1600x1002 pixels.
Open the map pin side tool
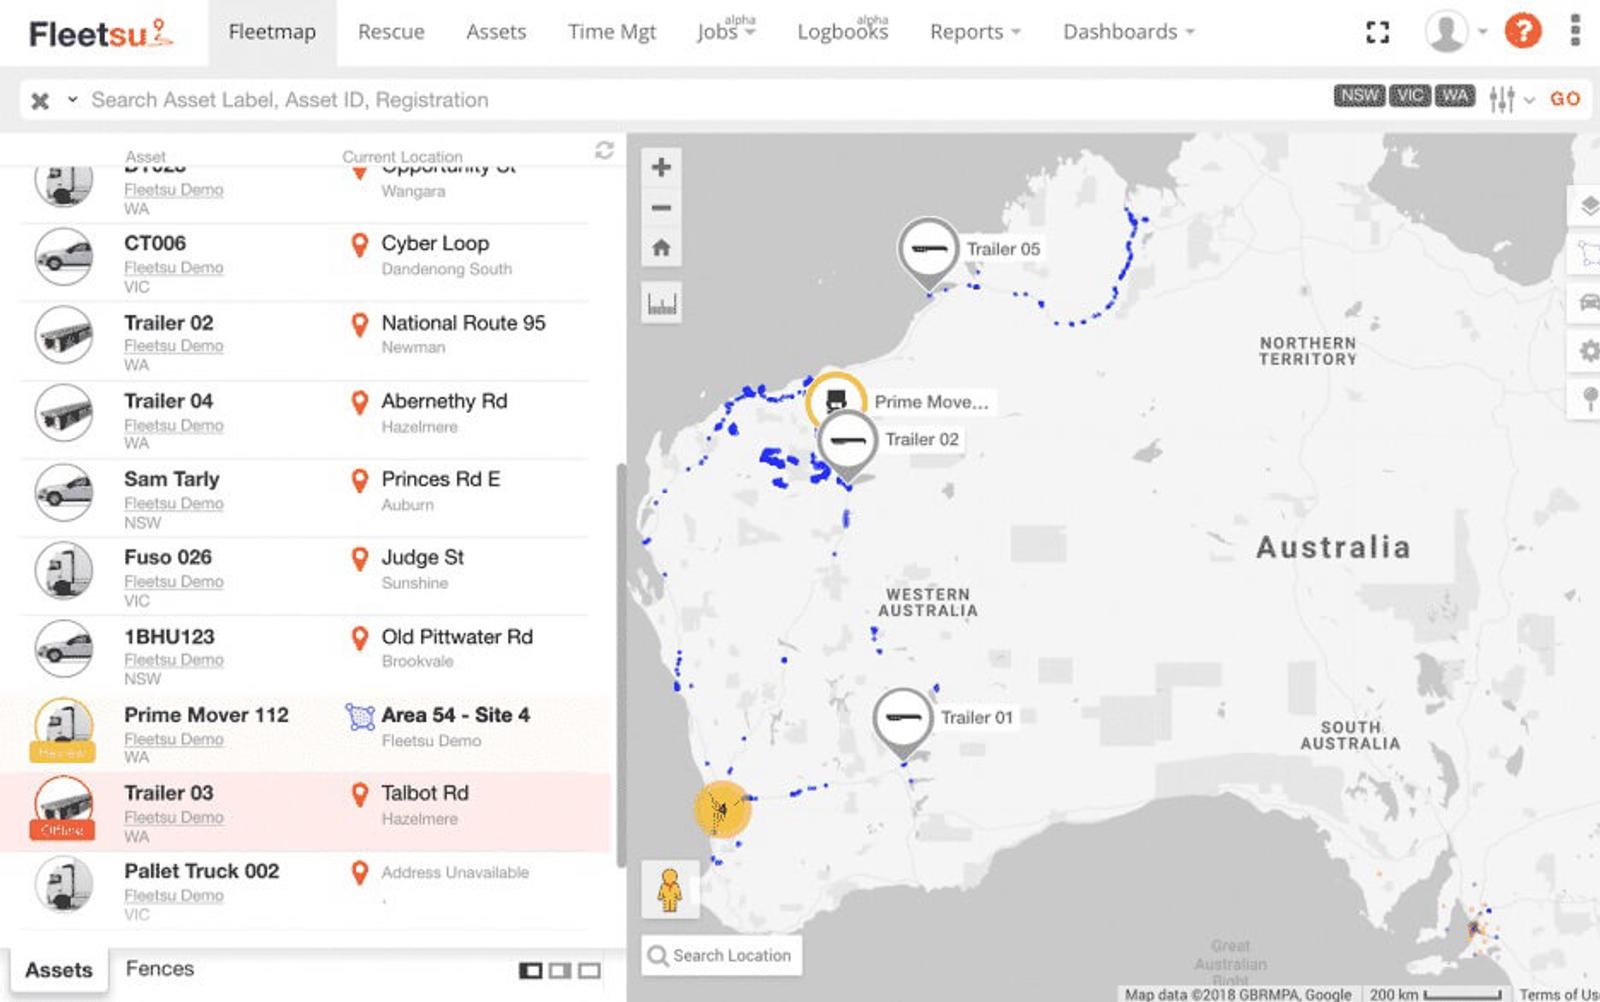[1587, 399]
